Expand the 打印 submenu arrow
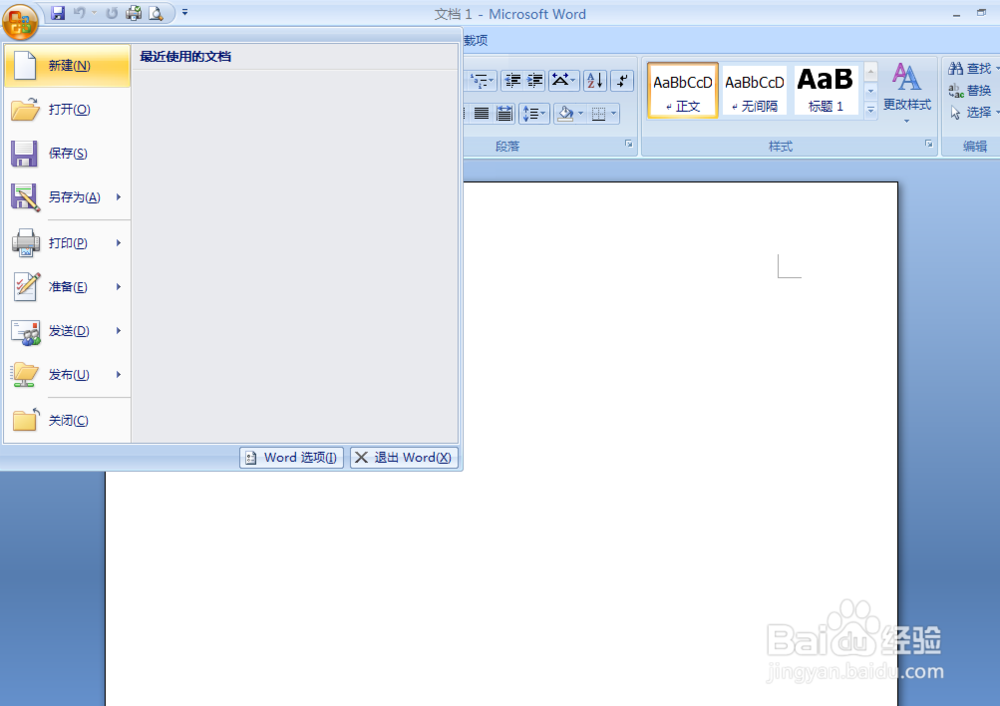 click(x=119, y=243)
